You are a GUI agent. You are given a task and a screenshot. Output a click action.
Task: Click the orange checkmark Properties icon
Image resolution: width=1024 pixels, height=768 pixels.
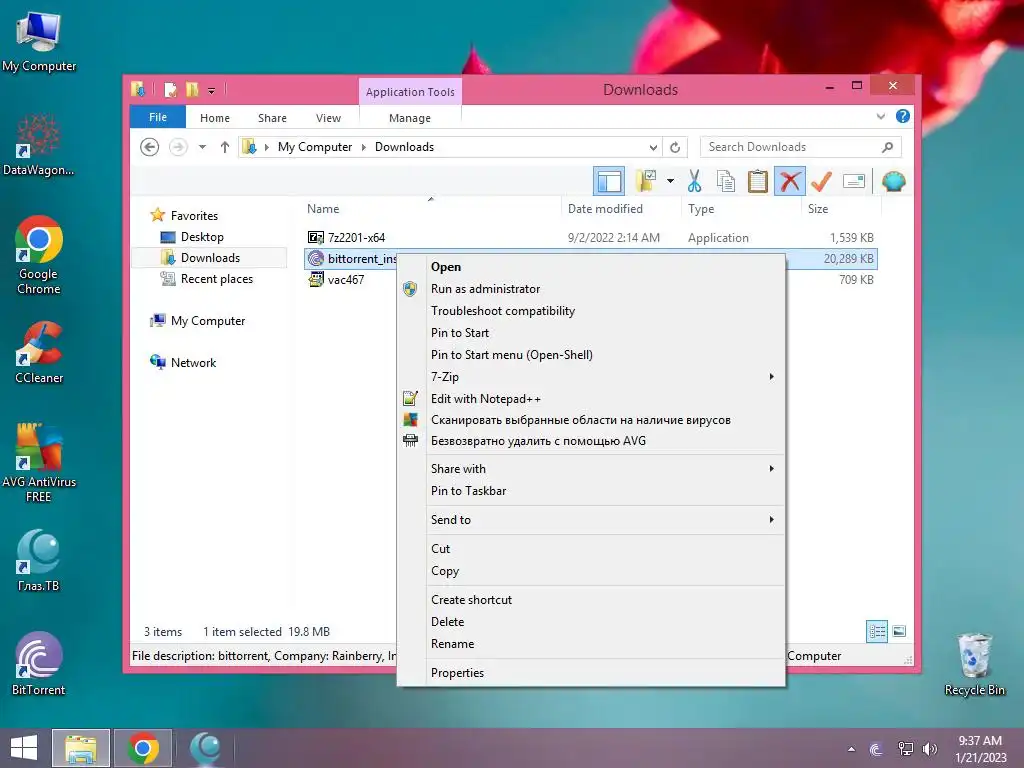(x=821, y=182)
